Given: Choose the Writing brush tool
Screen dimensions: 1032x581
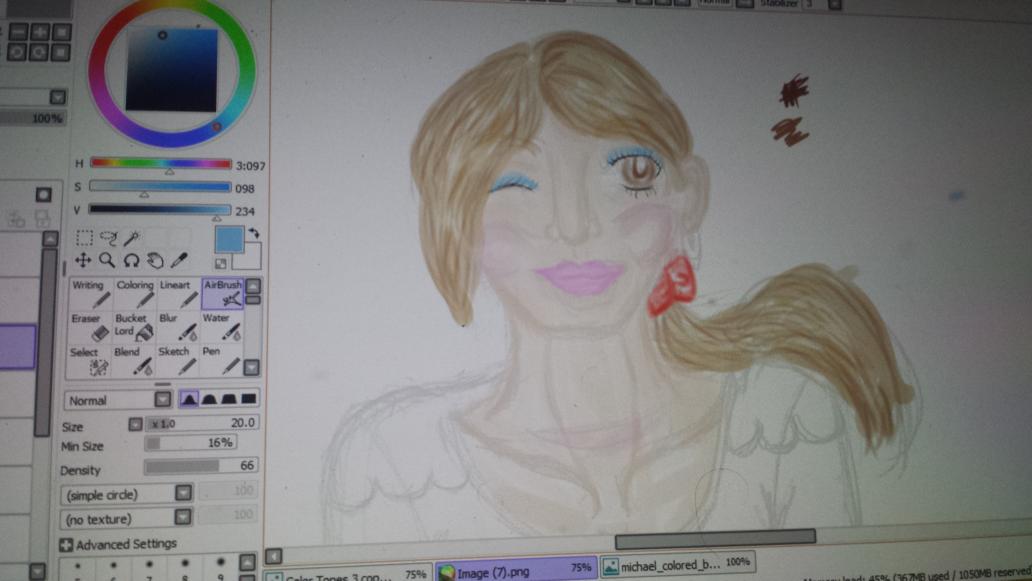Looking at the screenshot, I should [91, 293].
